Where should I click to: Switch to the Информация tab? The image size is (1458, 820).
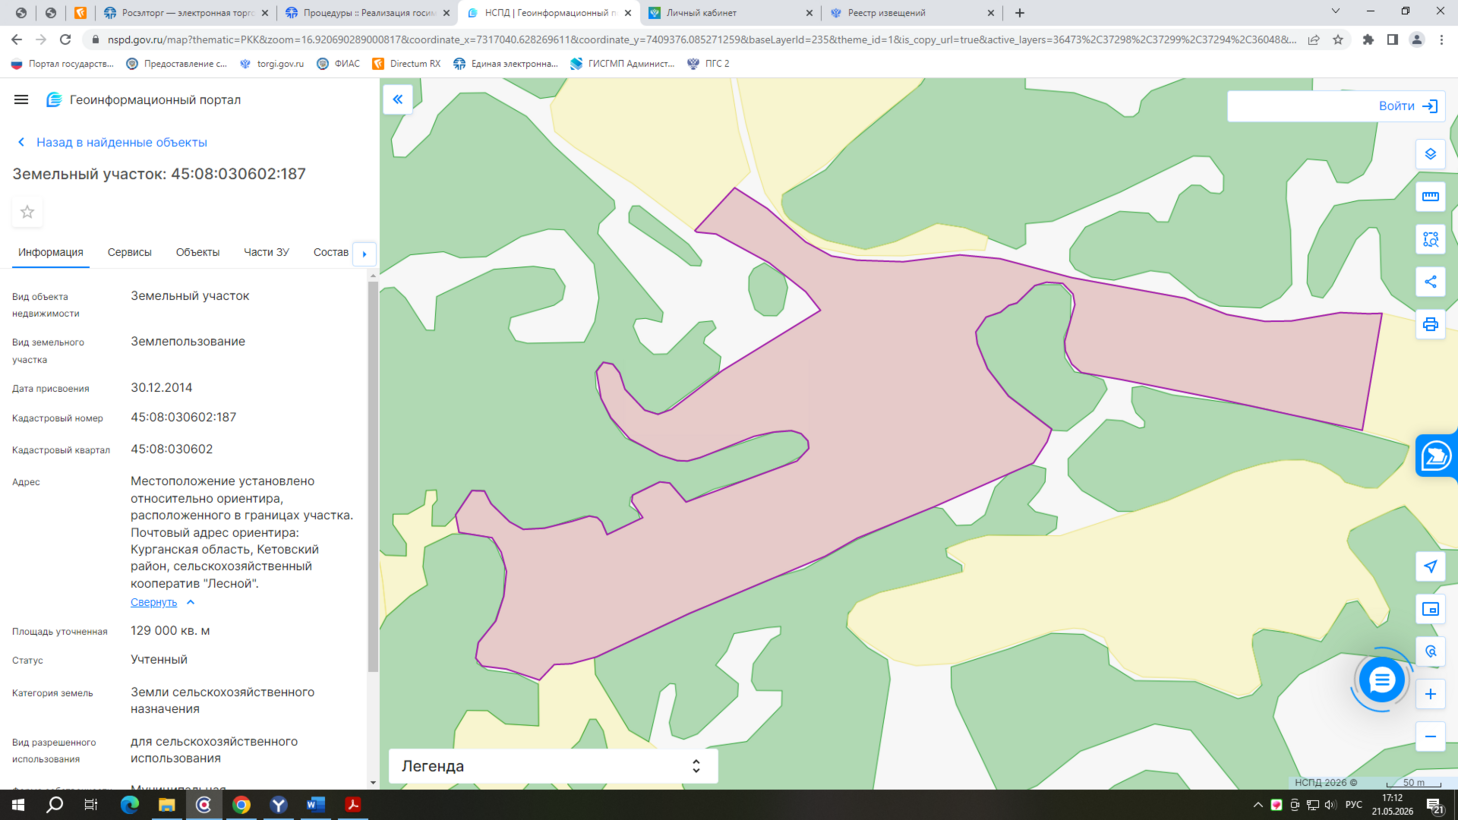[x=51, y=252]
